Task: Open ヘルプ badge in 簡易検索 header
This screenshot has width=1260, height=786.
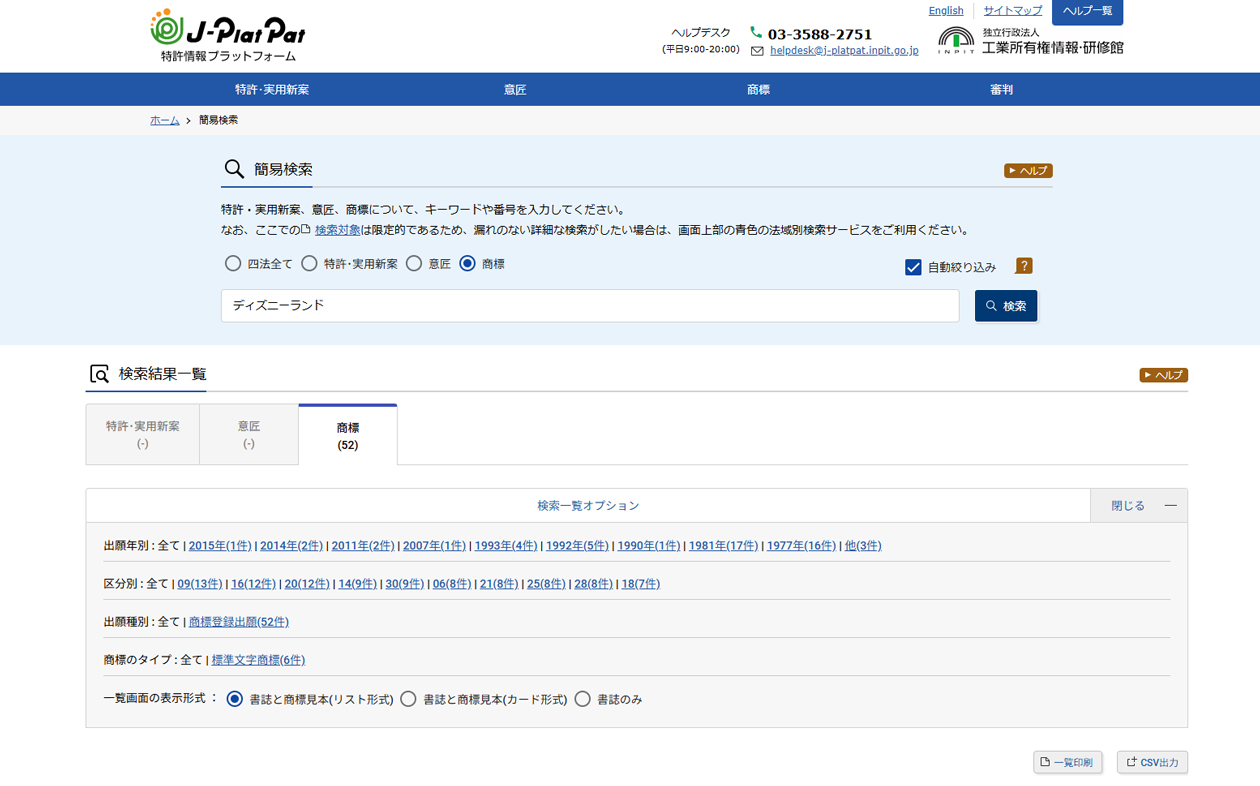Action: point(1028,171)
